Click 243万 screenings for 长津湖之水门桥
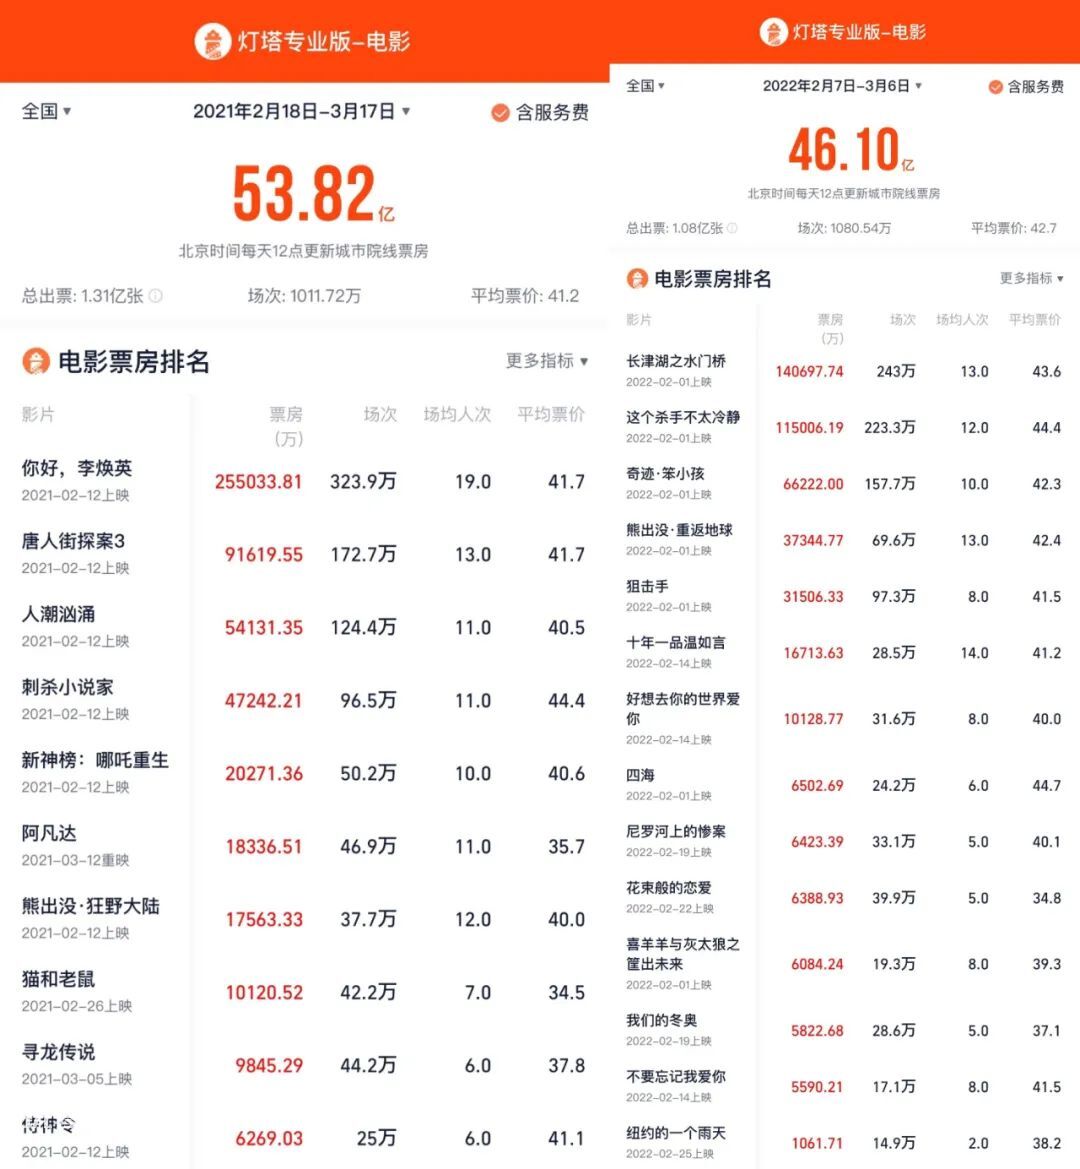Viewport: 1080px width, 1169px height. [x=896, y=372]
